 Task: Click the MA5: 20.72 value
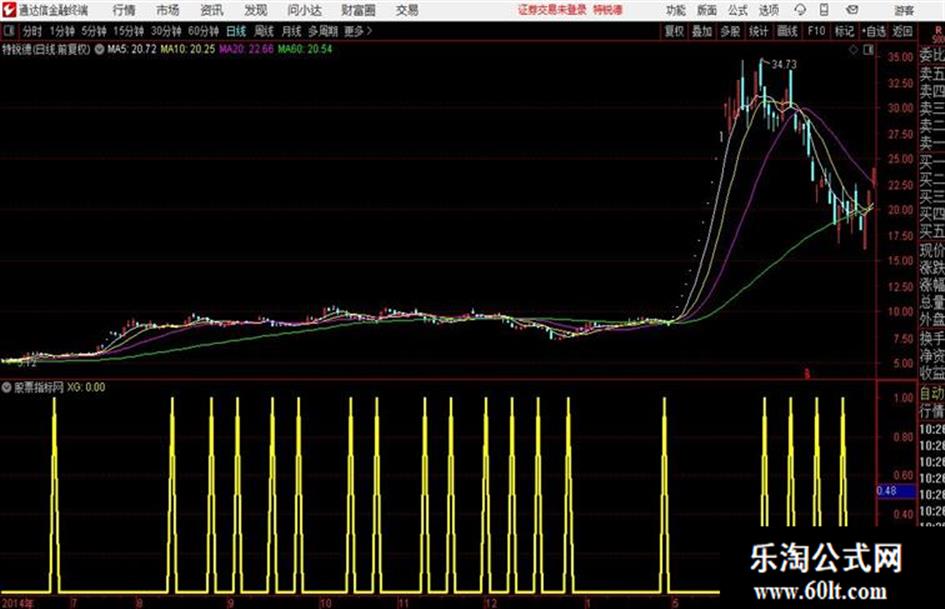click(x=131, y=49)
